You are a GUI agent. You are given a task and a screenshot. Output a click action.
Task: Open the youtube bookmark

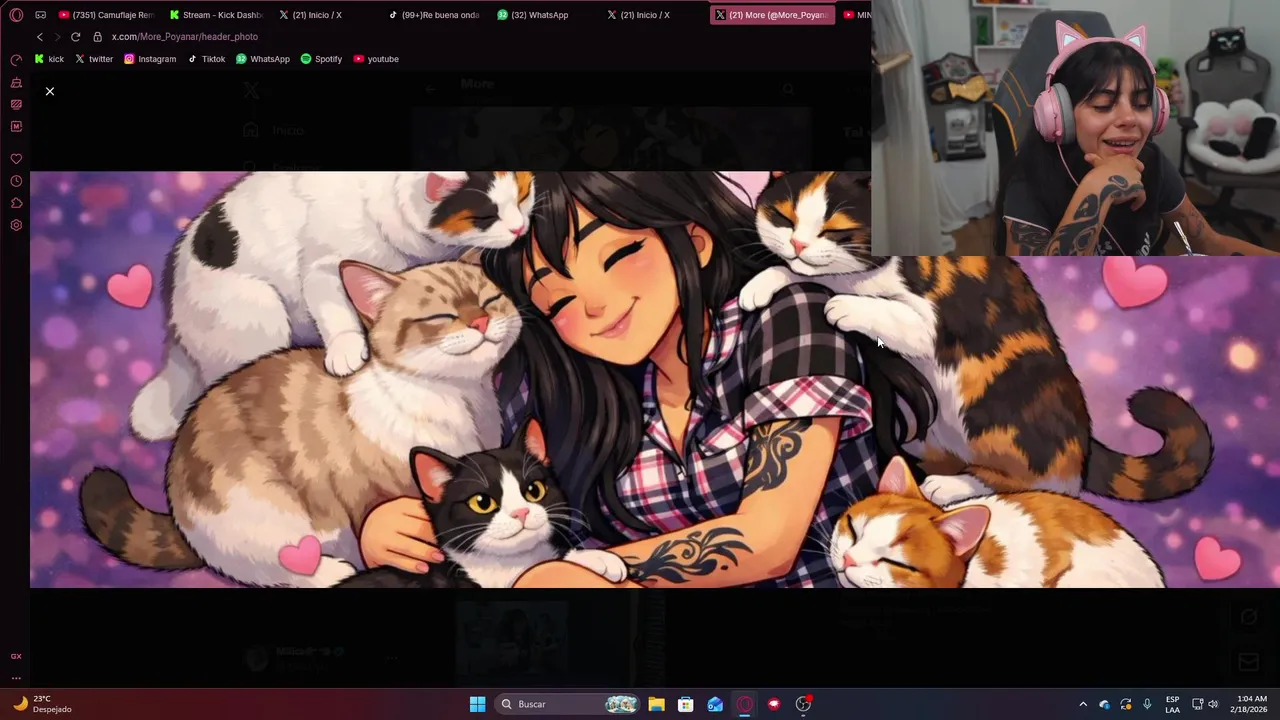coord(376,59)
